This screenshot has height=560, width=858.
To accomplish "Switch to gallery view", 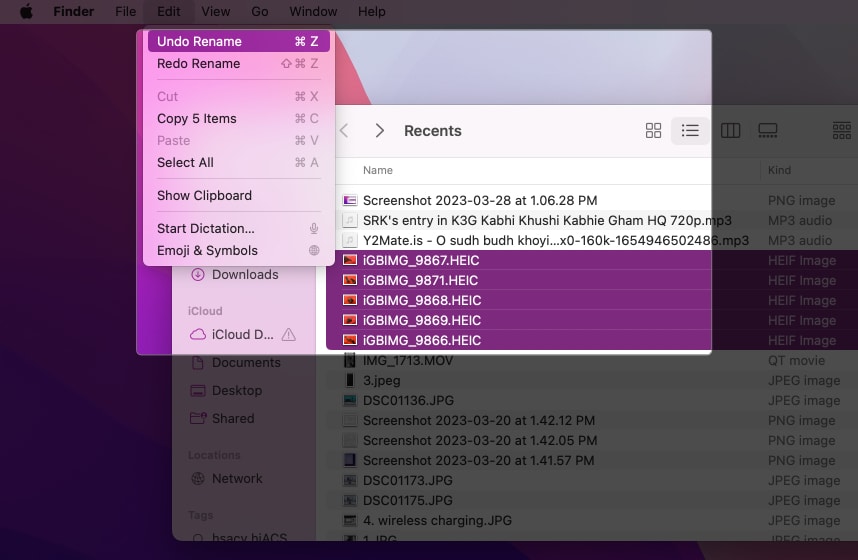I will point(768,130).
